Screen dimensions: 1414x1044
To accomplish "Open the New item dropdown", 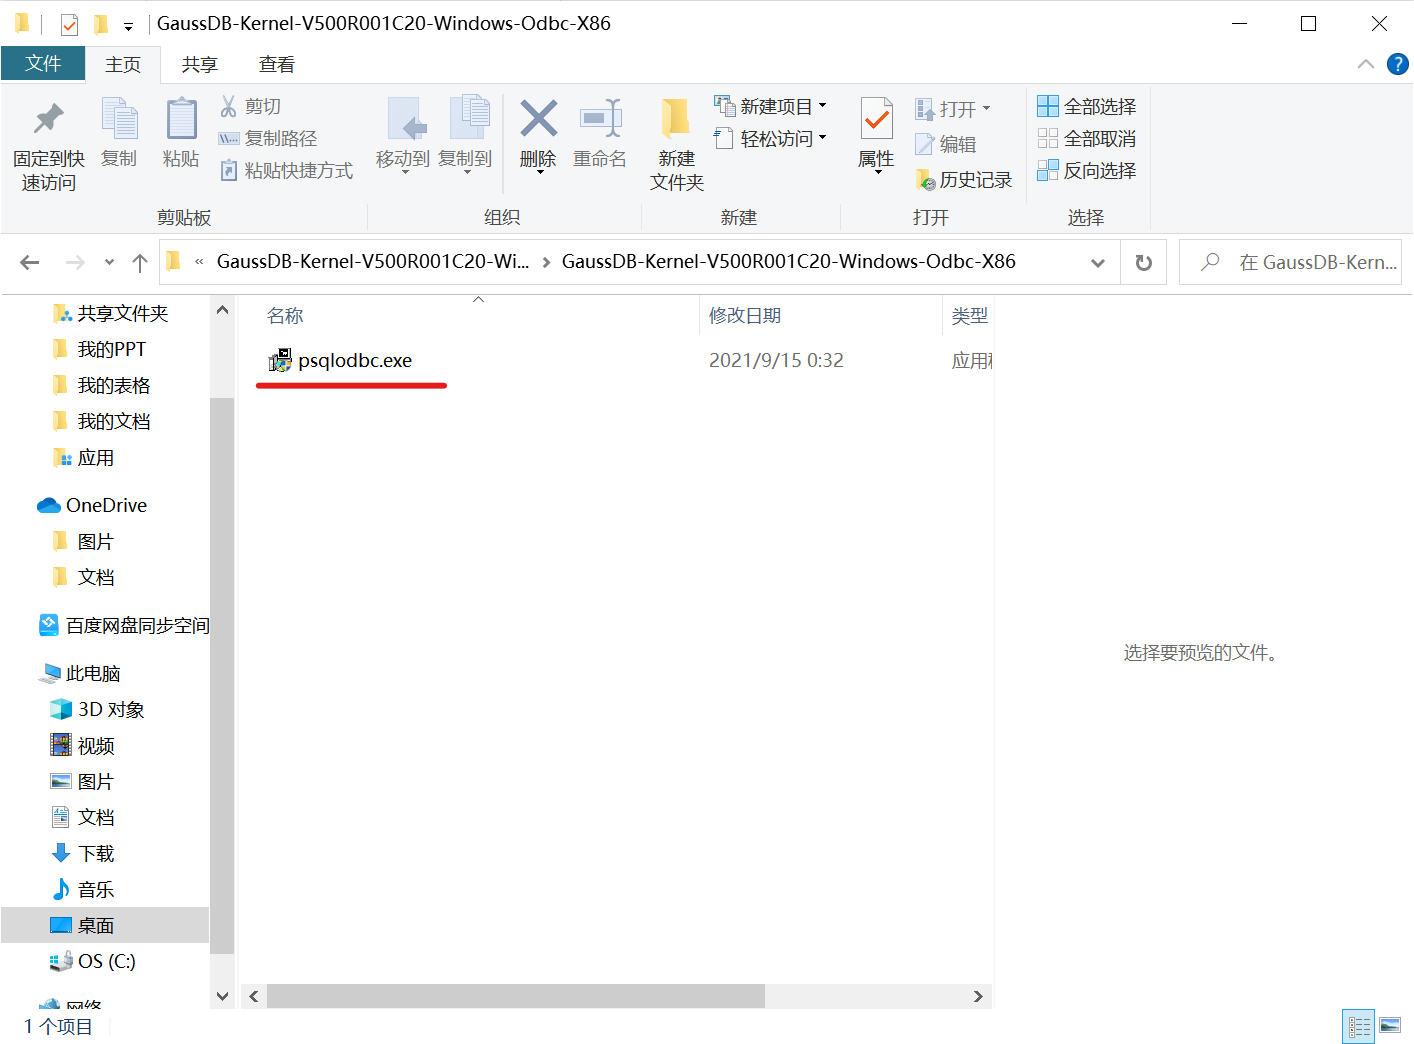I will coord(770,106).
